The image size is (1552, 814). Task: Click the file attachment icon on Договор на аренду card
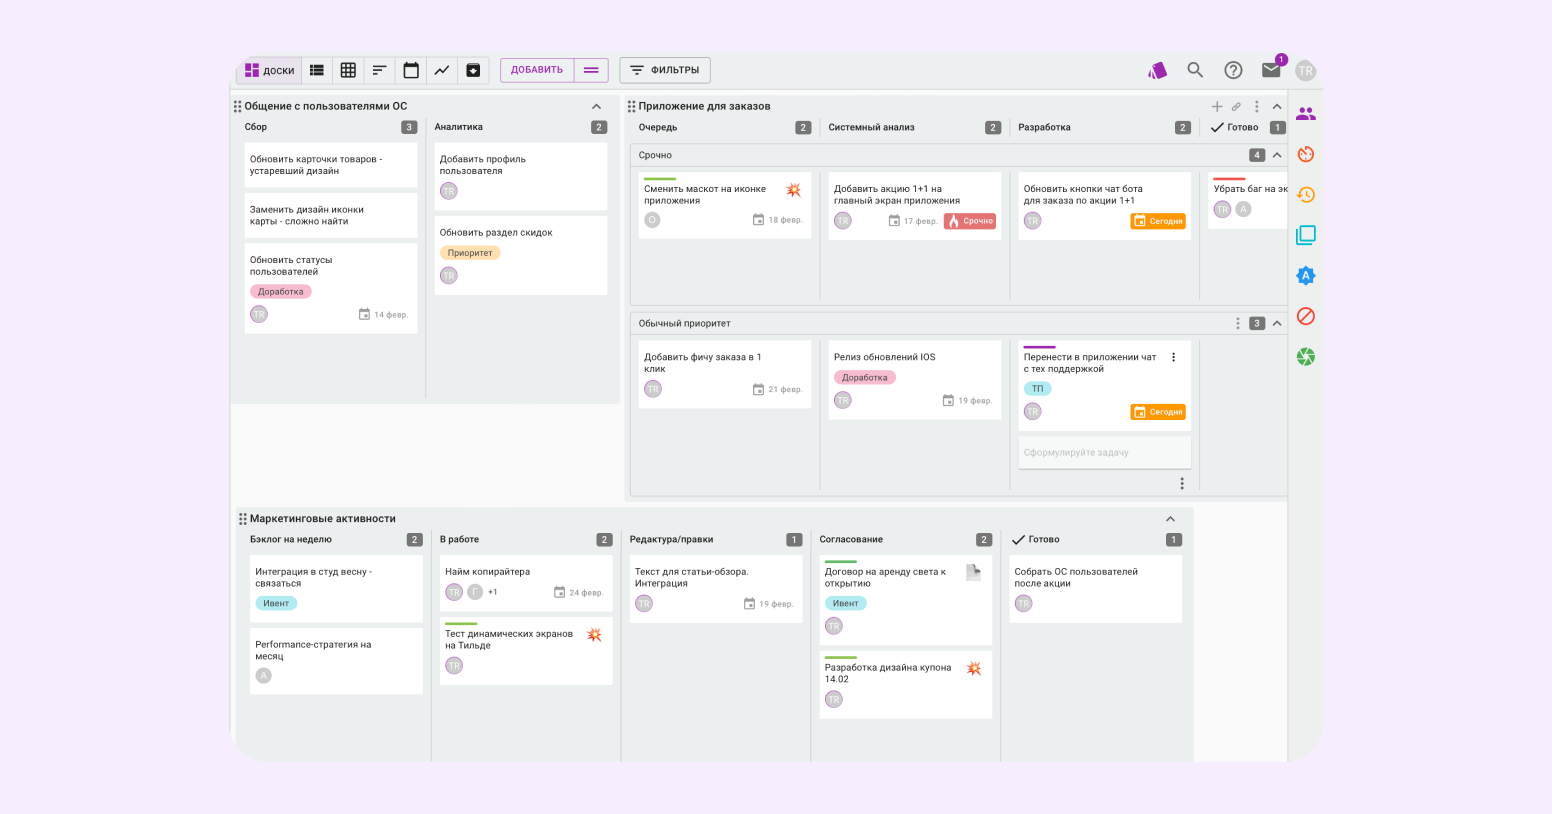[x=974, y=572]
